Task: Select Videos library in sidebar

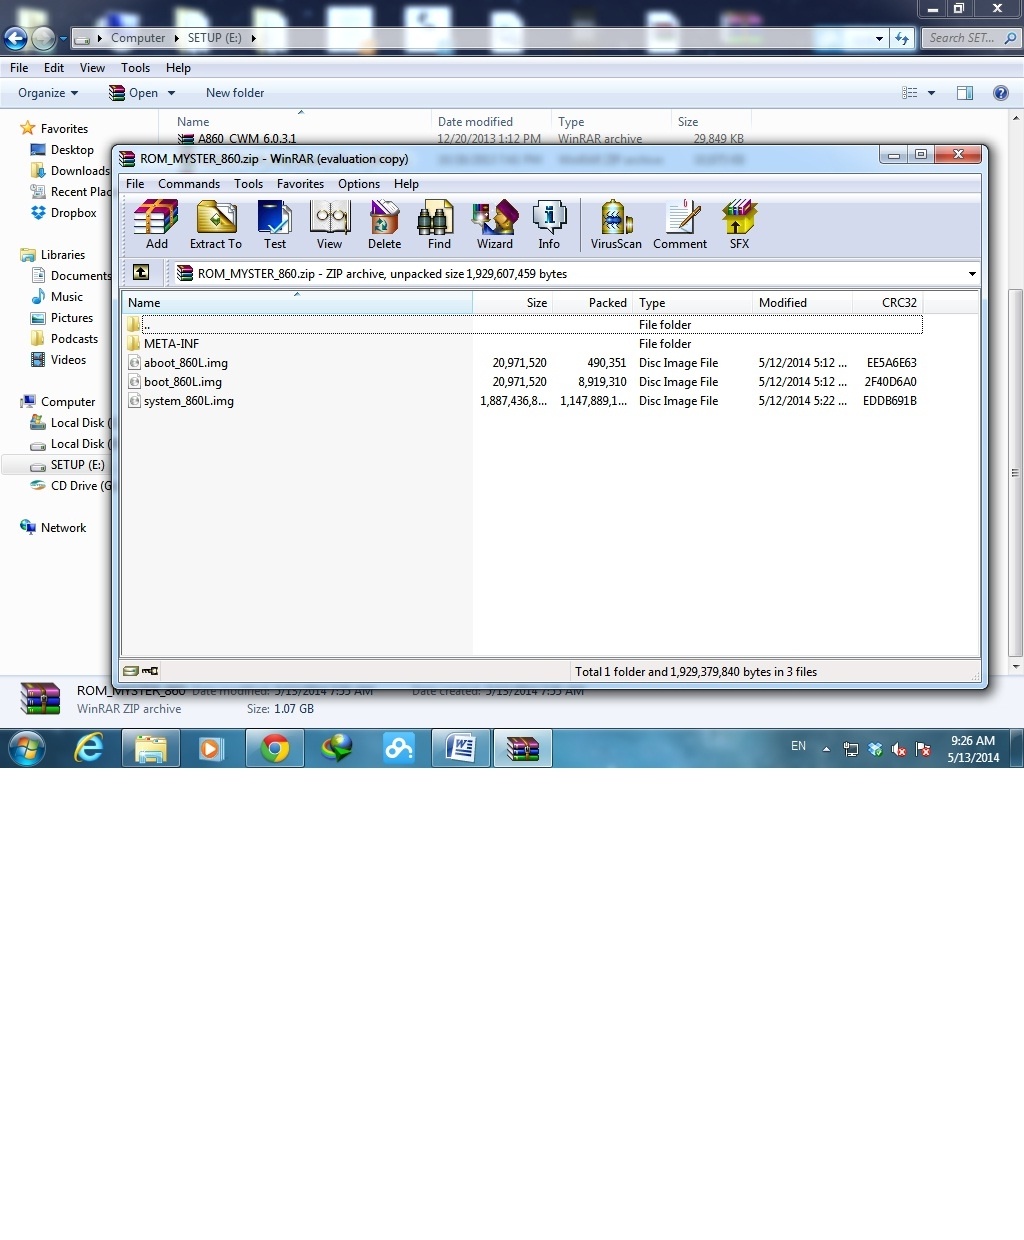Action: pyautogui.click(x=59, y=360)
